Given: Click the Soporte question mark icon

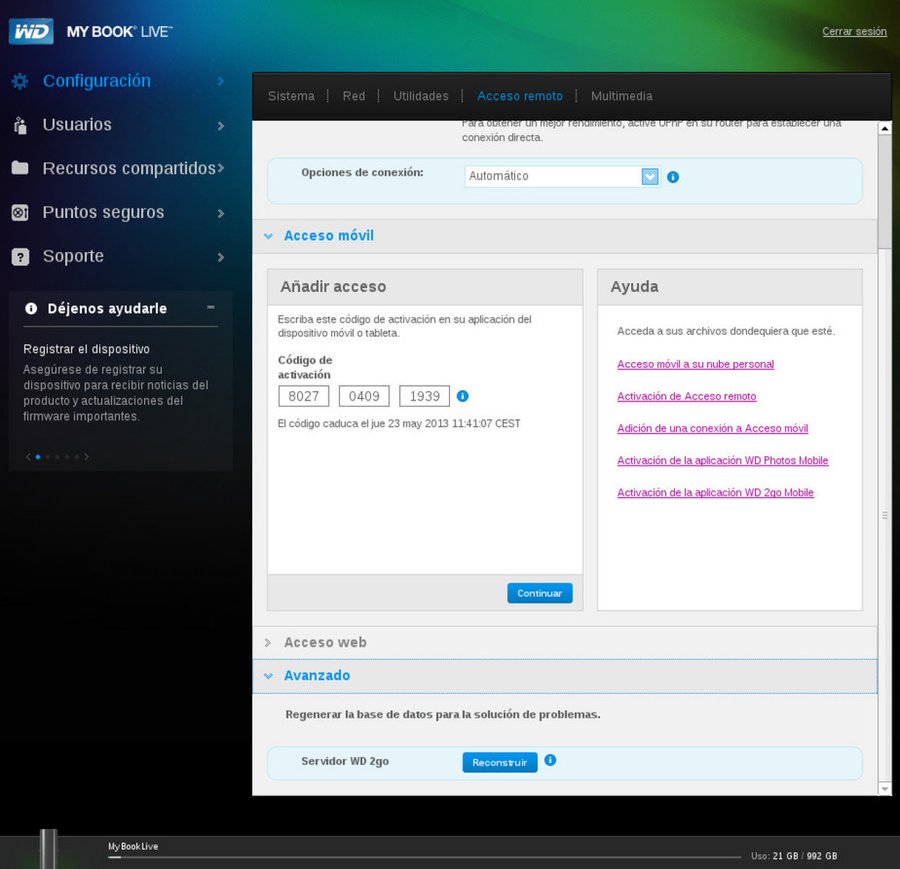Looking at the screenshot, I should tap(20, 257).
